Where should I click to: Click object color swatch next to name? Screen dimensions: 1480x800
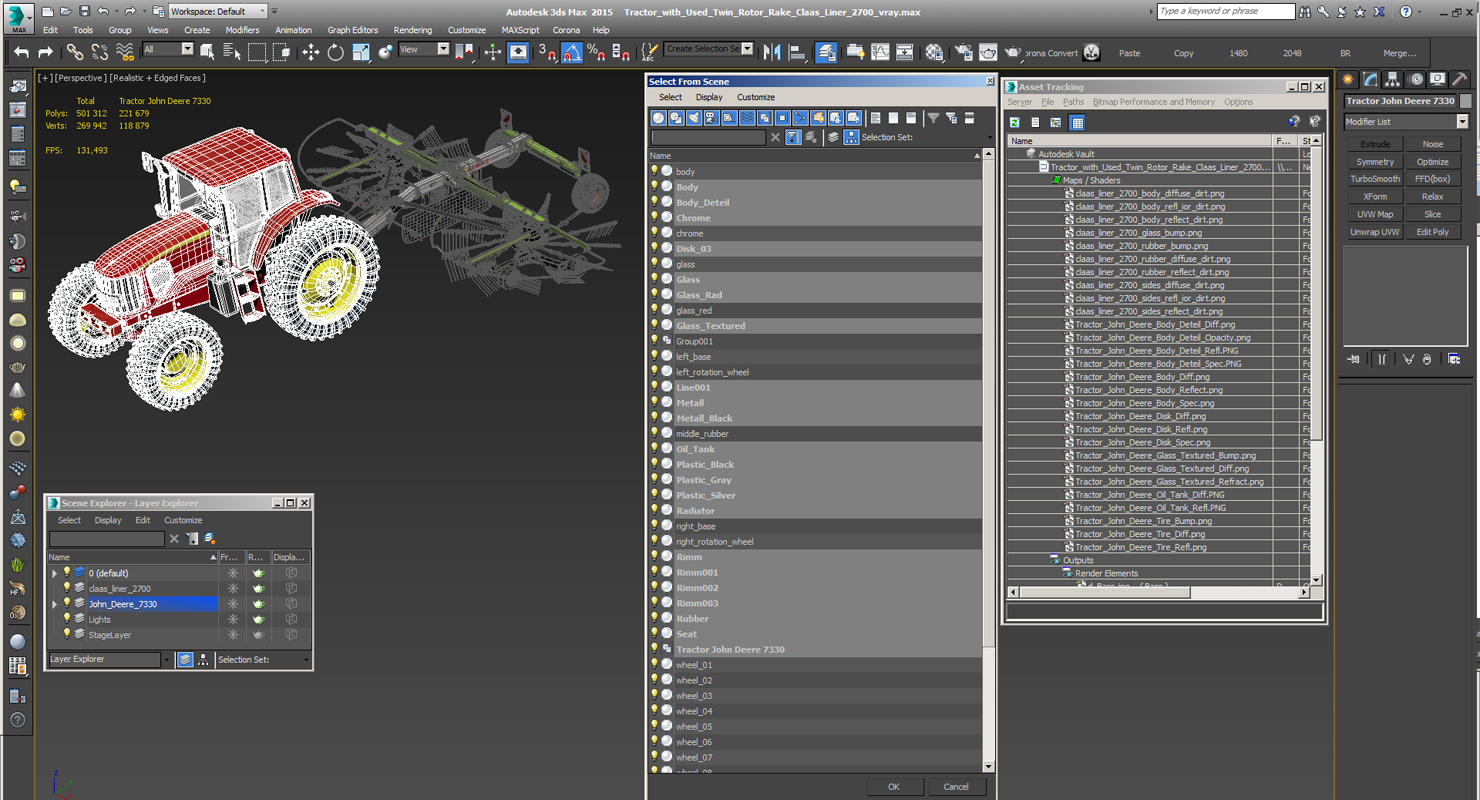point(1466,101)
